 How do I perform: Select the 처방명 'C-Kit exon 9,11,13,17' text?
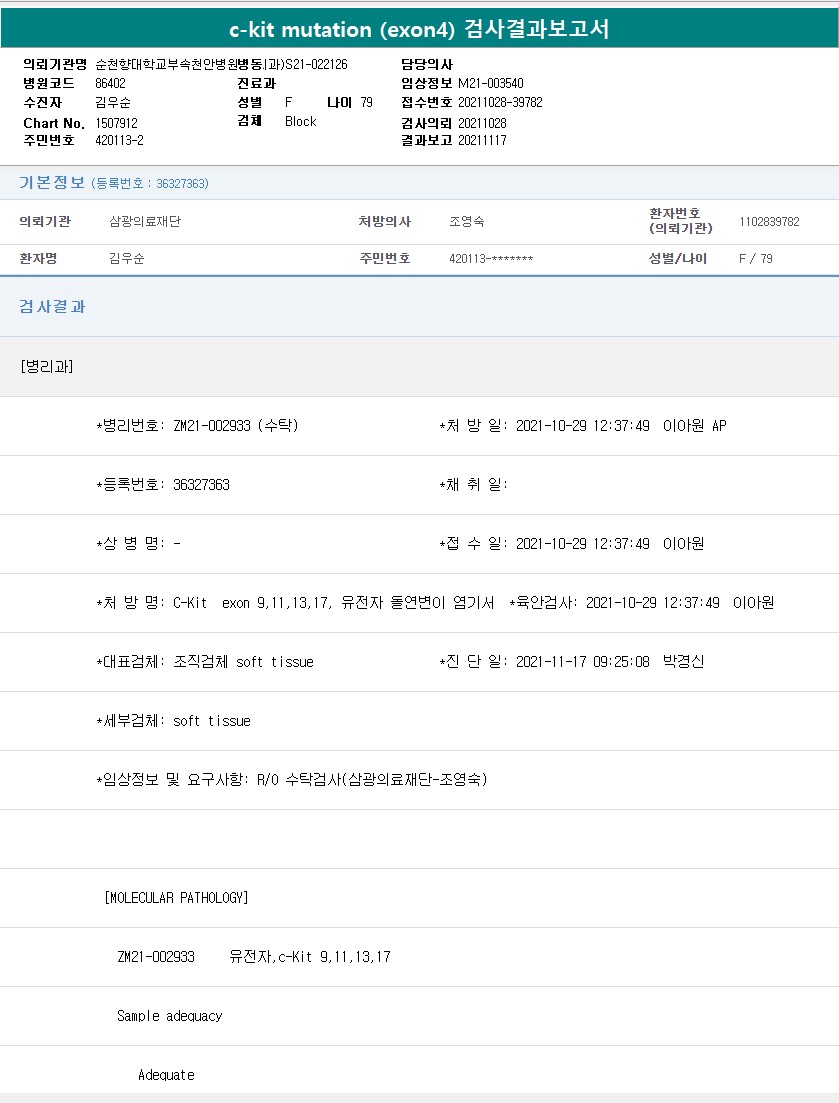(x=252, y=603)
